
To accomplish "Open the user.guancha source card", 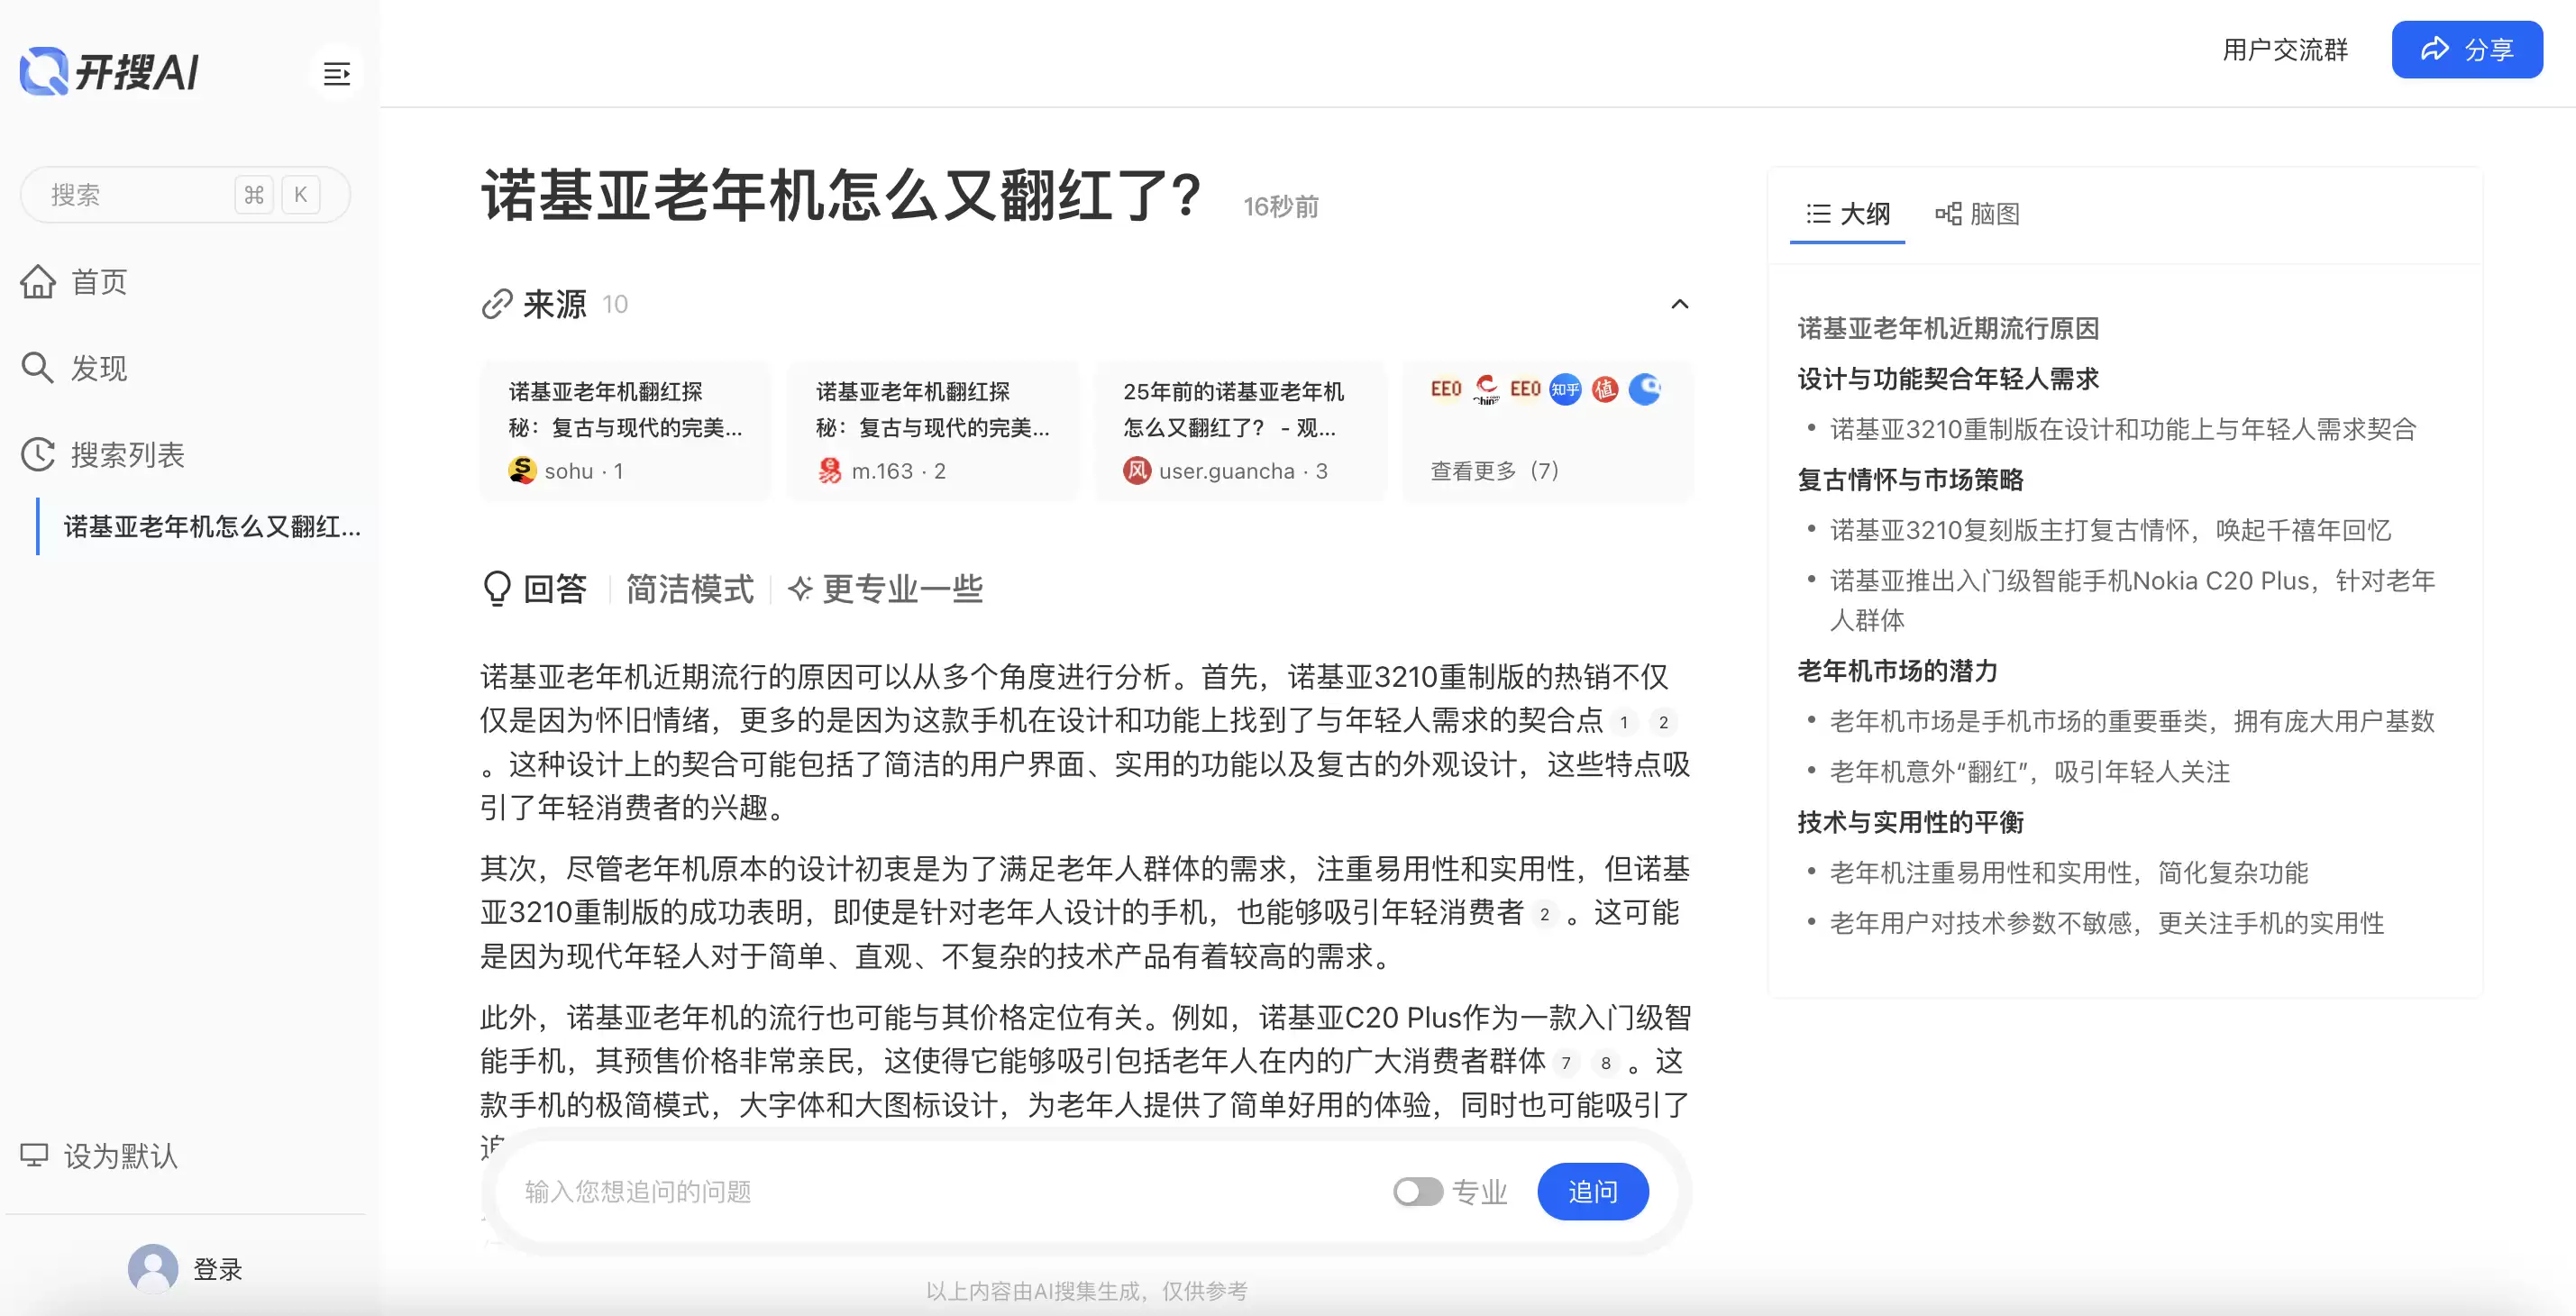I will pyautogui.click(x=1240, y=431).
